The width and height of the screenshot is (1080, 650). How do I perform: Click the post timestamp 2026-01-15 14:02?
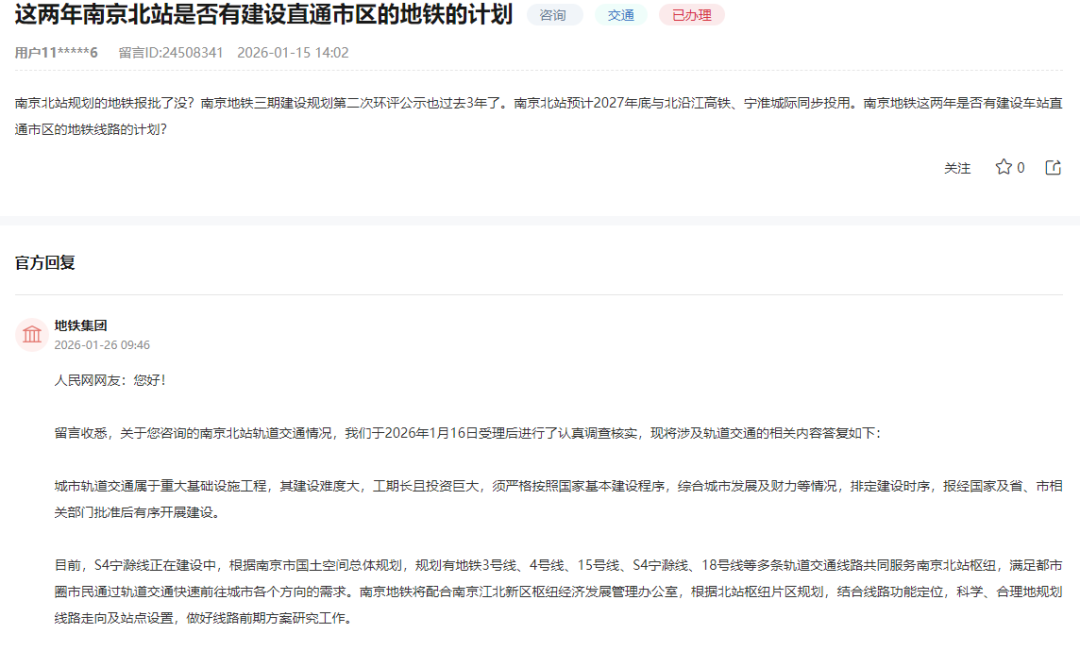293,52
